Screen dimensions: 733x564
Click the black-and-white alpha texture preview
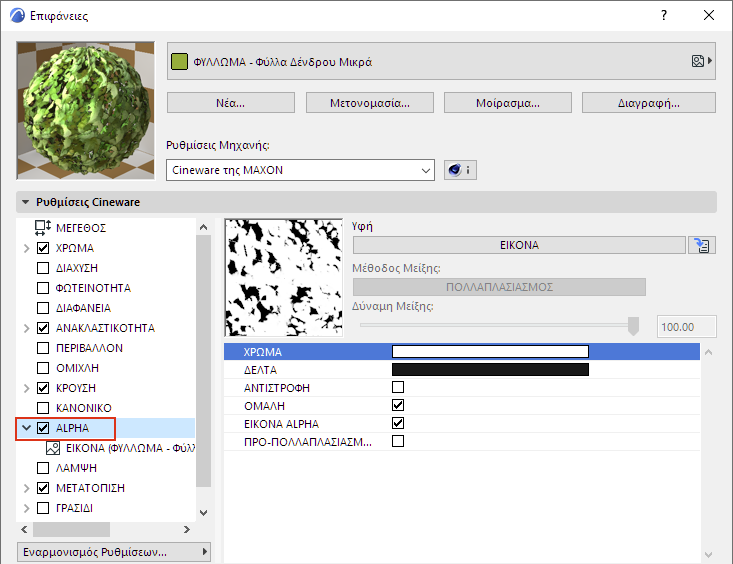[x=284, y=277]
